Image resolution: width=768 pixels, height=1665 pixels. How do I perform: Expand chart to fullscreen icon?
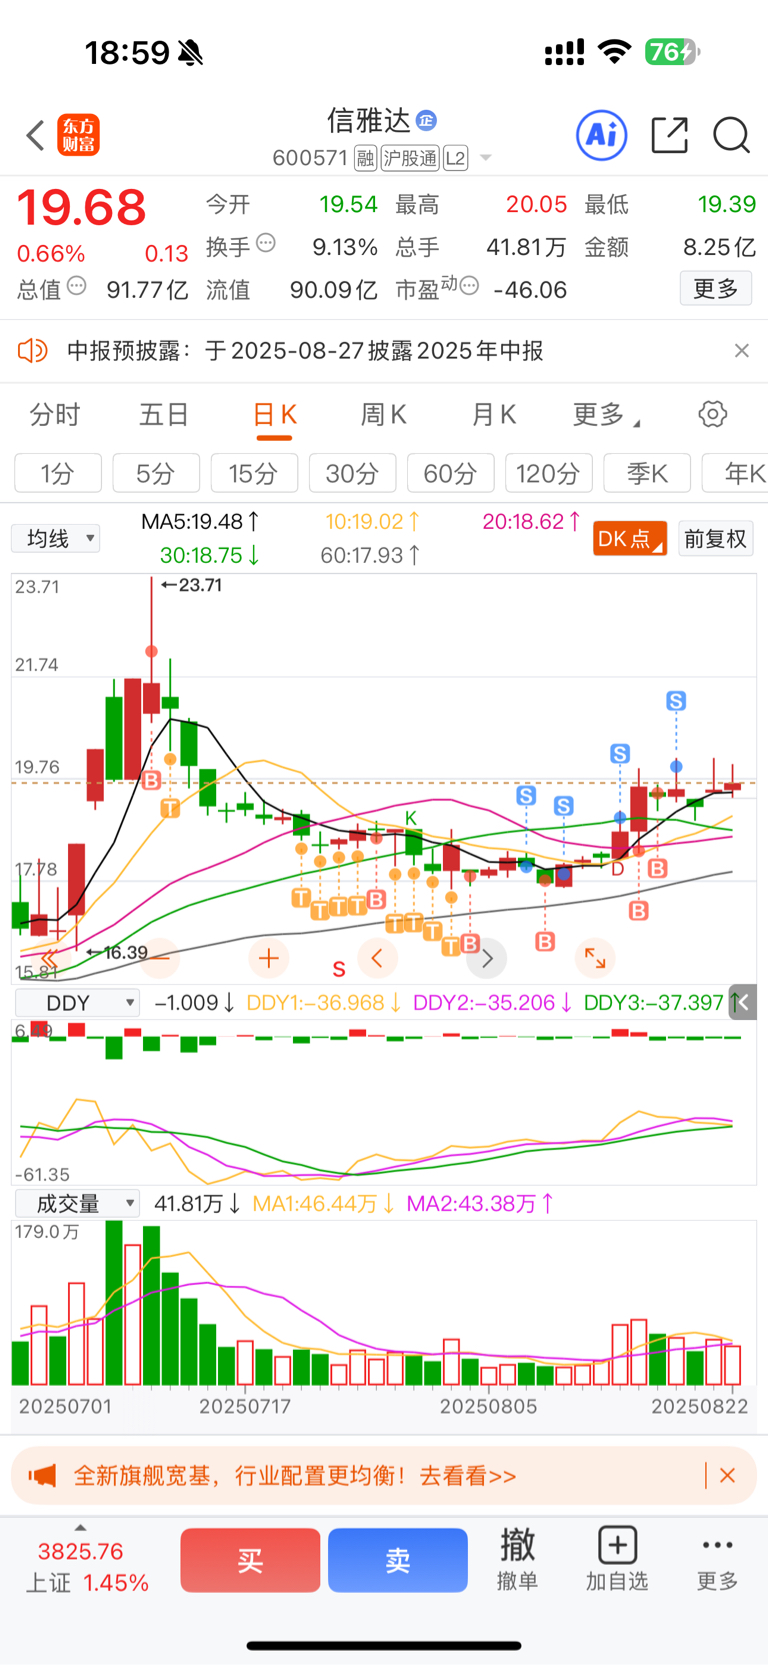[595, 959]
